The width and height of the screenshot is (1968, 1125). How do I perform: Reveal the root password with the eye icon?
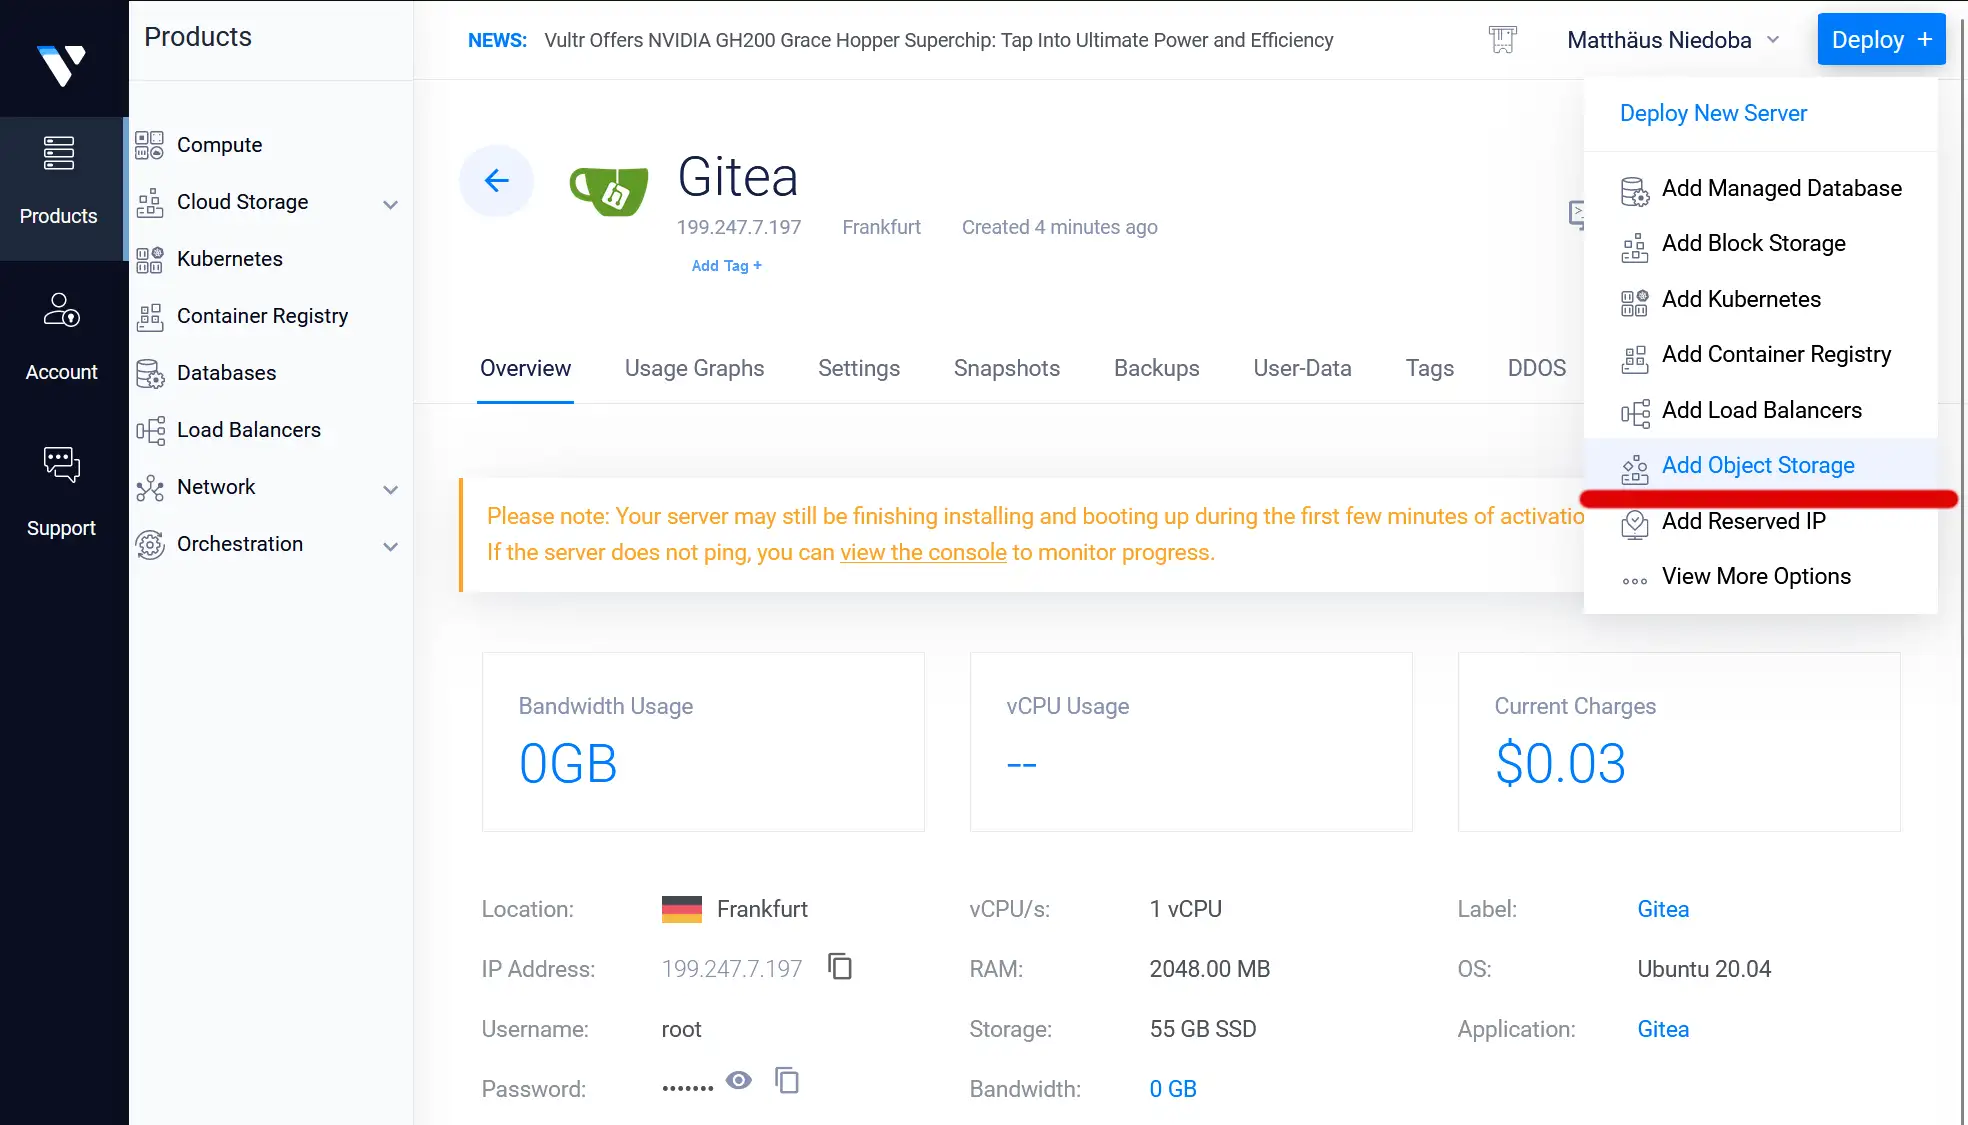tap(738, 1080)
